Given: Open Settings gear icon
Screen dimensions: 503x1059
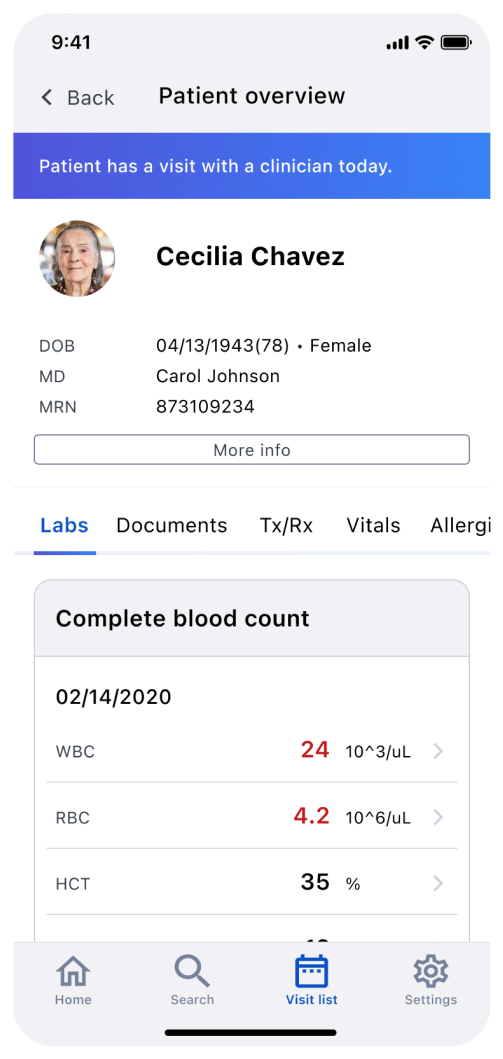Looking at the screenshot, I should [431, 971].
